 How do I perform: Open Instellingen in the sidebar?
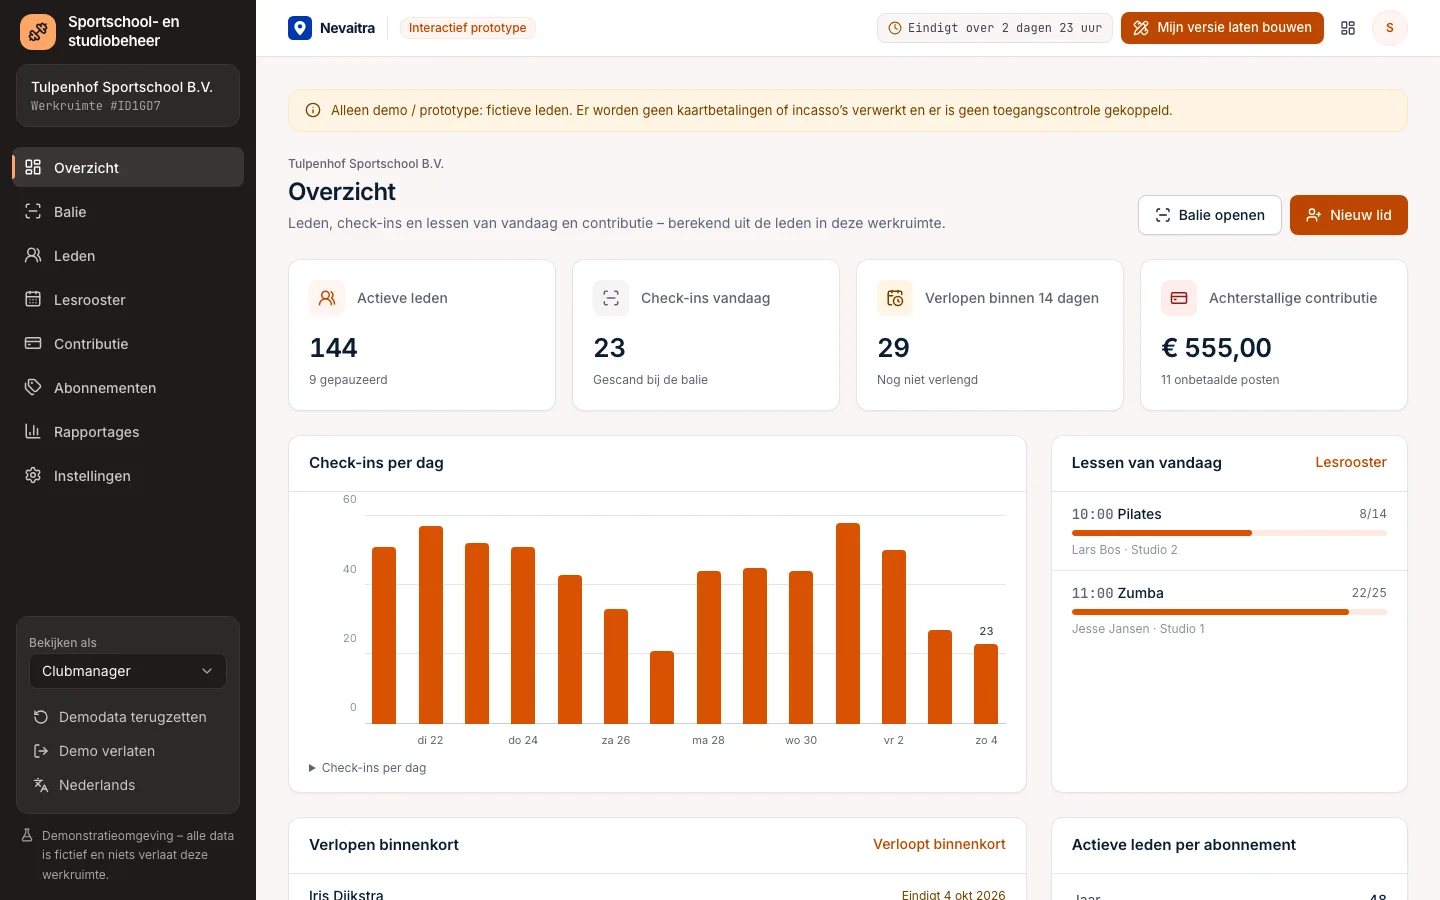(128, 475)
